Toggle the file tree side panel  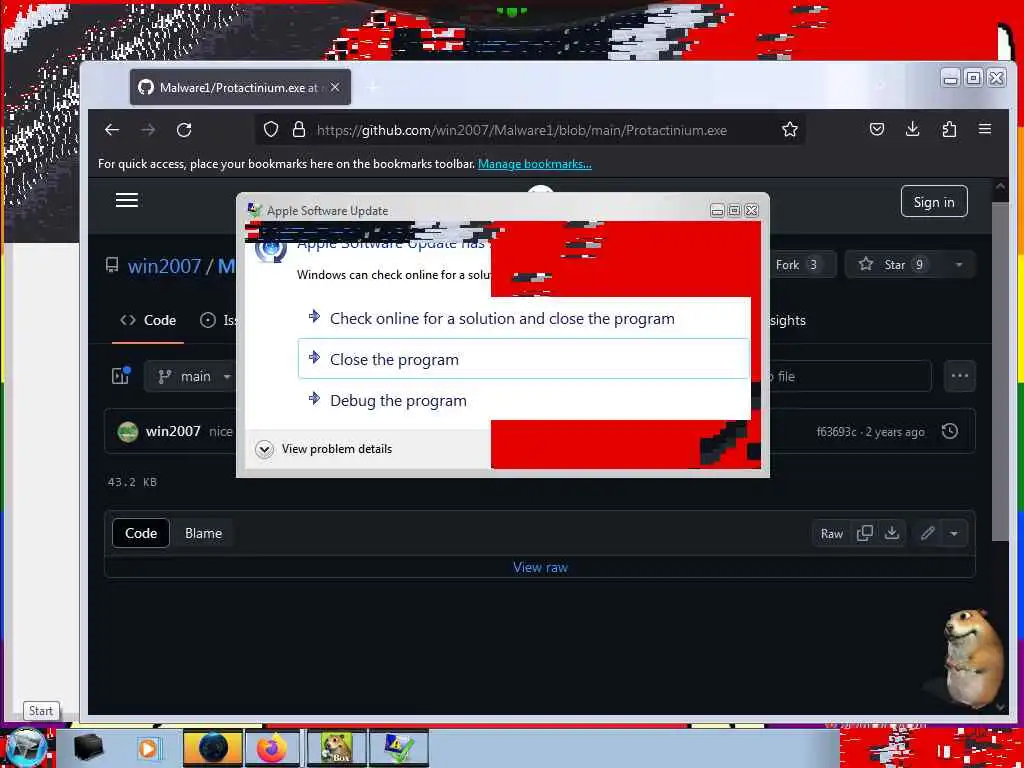coord(121,376)
